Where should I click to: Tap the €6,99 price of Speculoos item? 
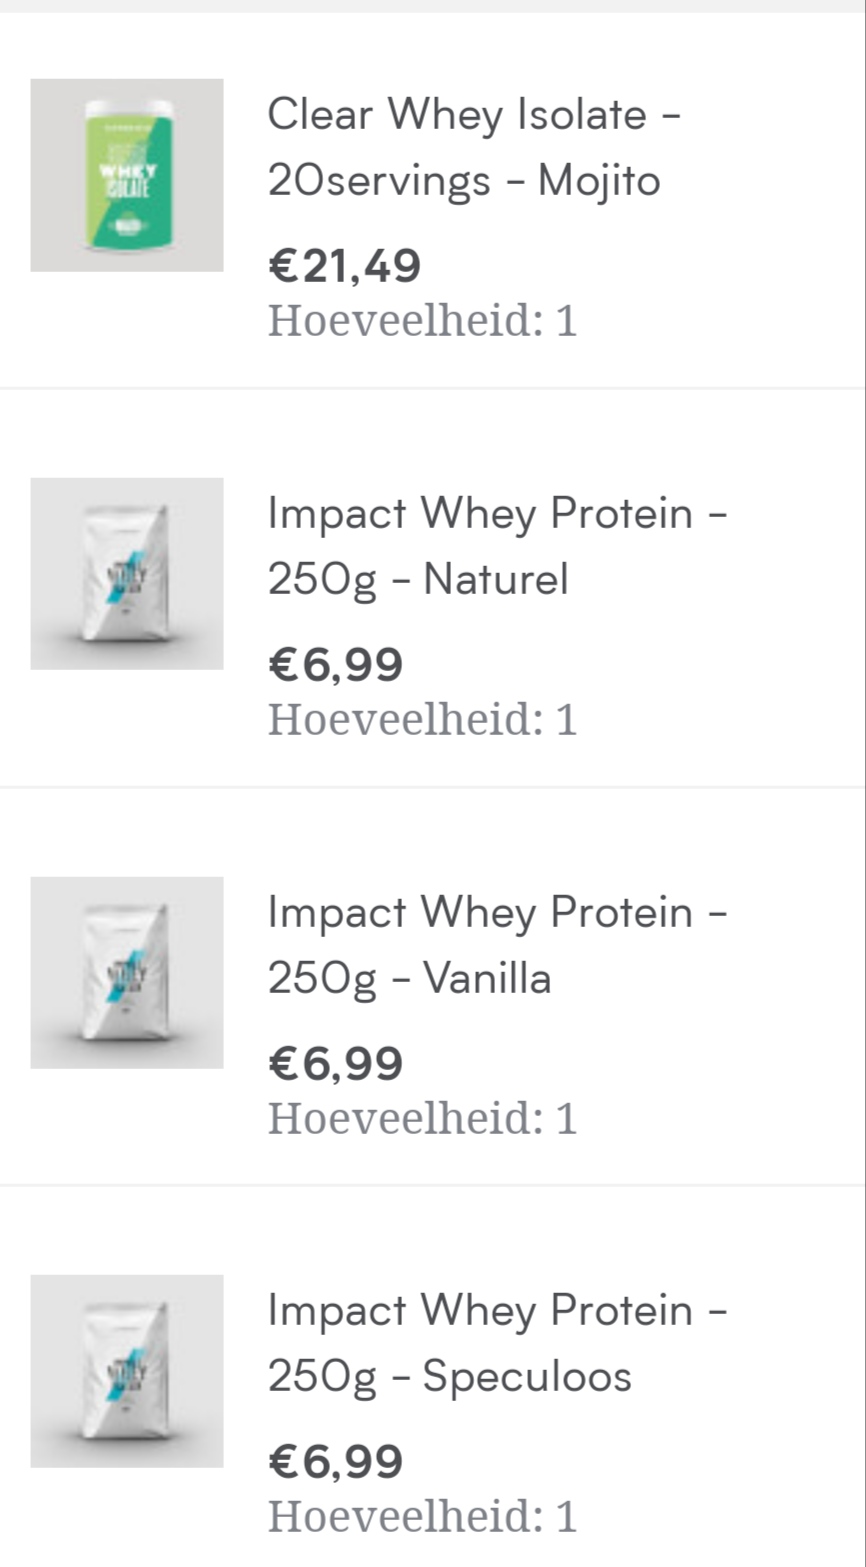tap(336, 1461)
